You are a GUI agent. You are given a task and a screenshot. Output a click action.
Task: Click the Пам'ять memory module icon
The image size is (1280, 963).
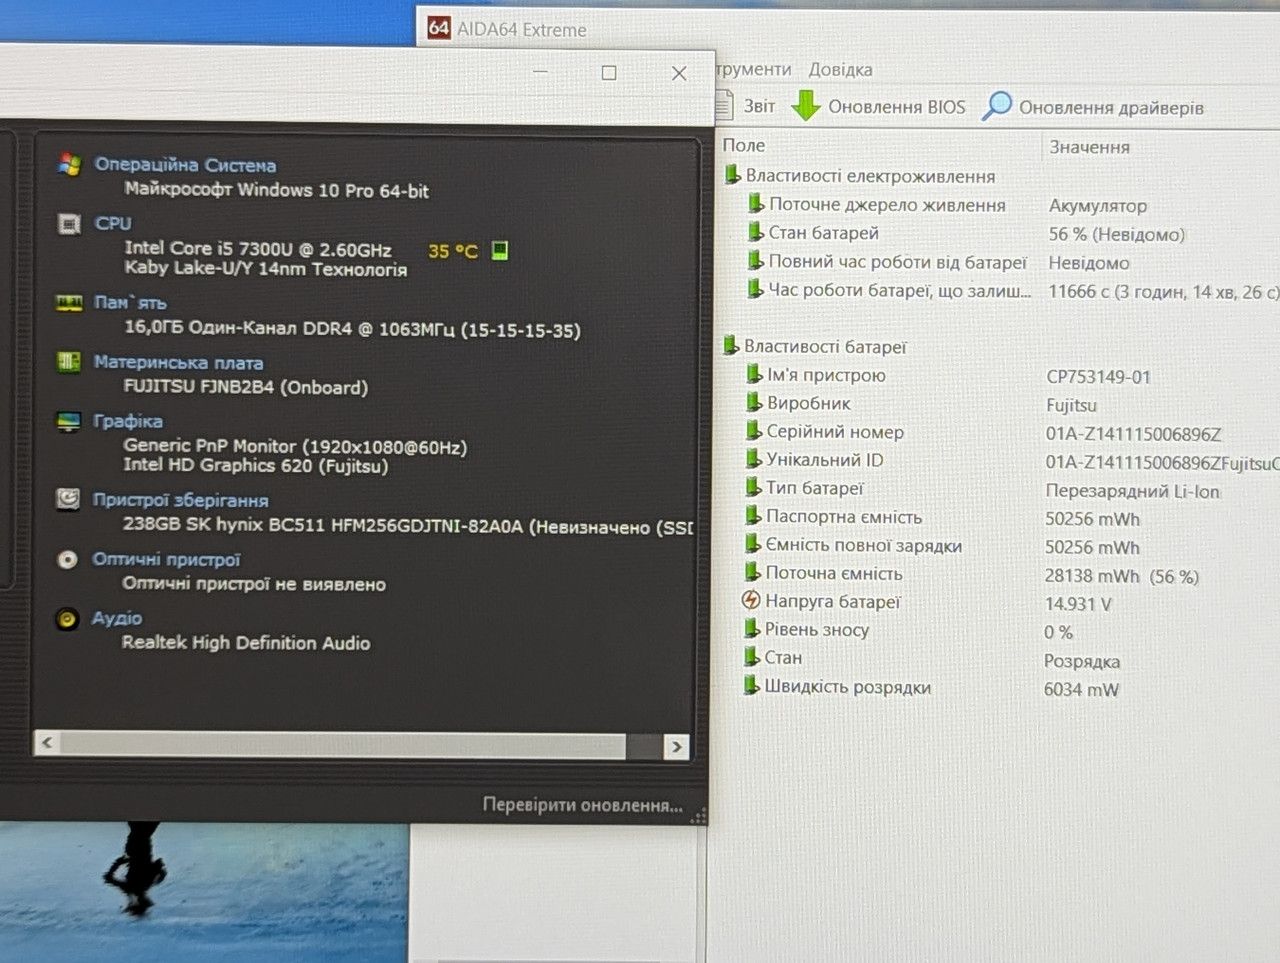pos(69,303)
